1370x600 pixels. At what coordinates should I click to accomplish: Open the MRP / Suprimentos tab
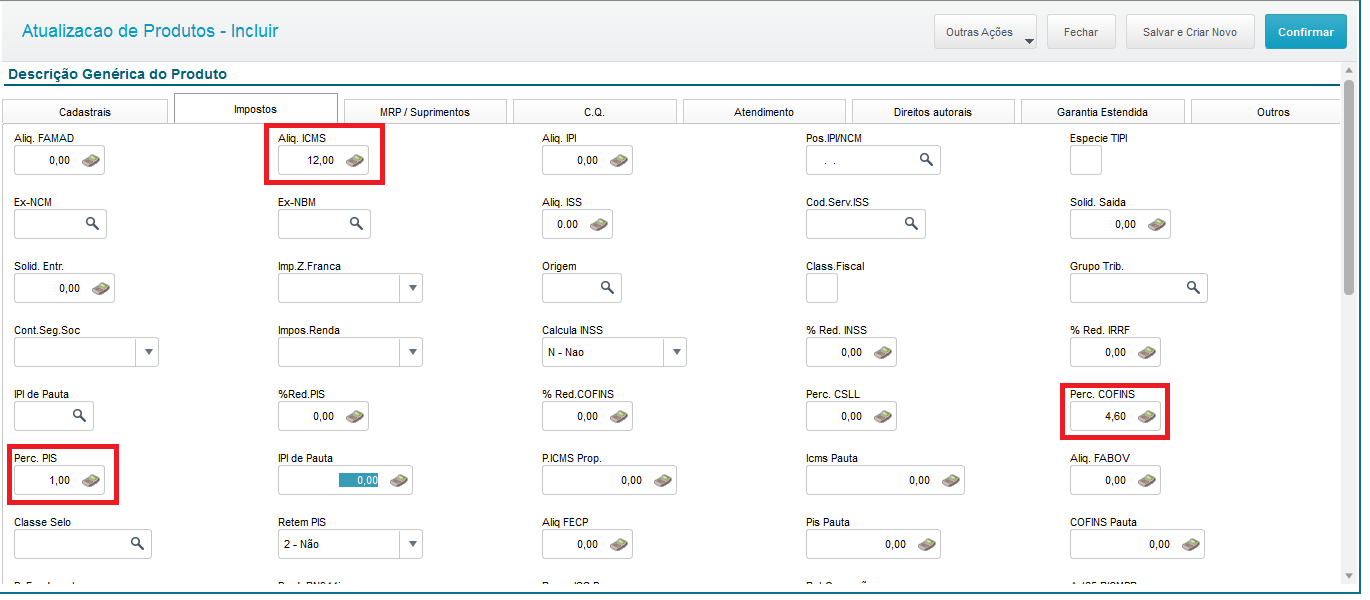[x=425, y=112]
